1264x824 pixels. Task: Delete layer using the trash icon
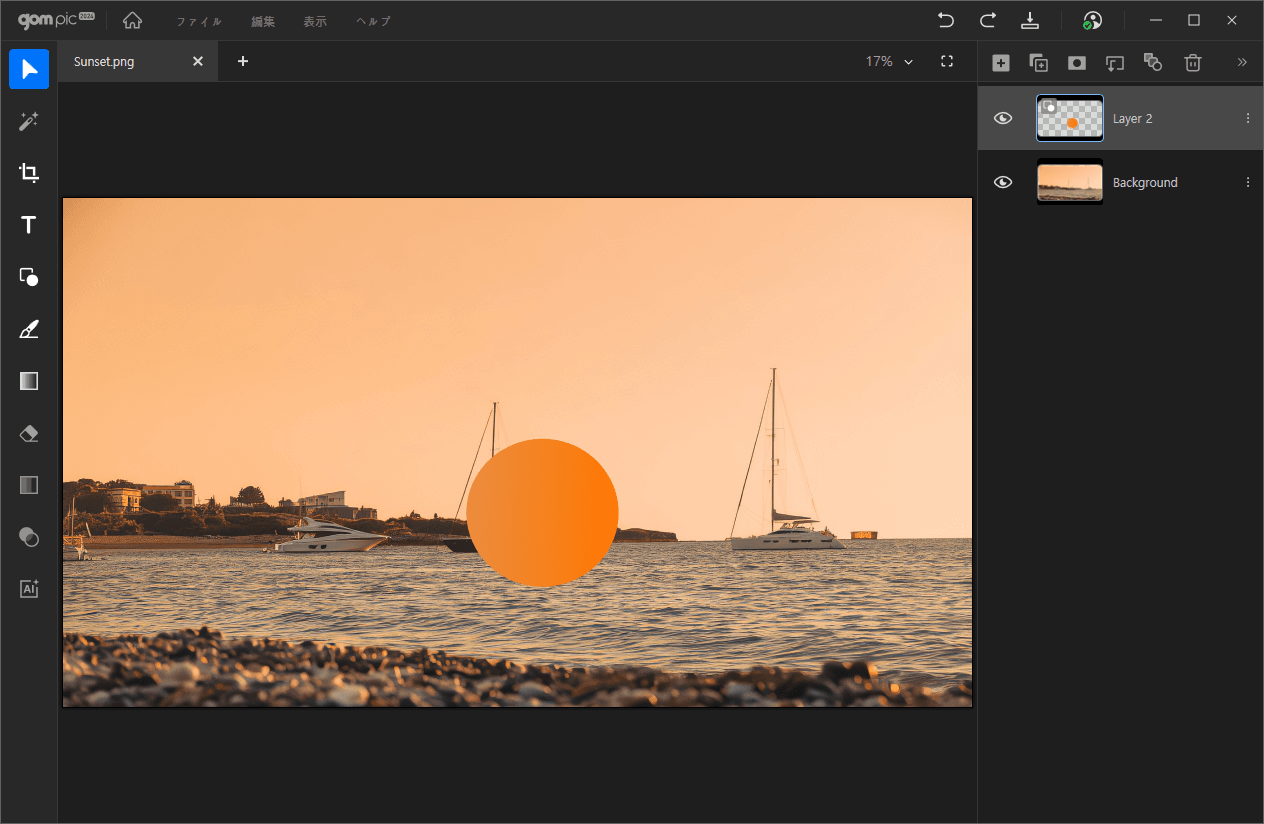click(x=1192, y=62)
